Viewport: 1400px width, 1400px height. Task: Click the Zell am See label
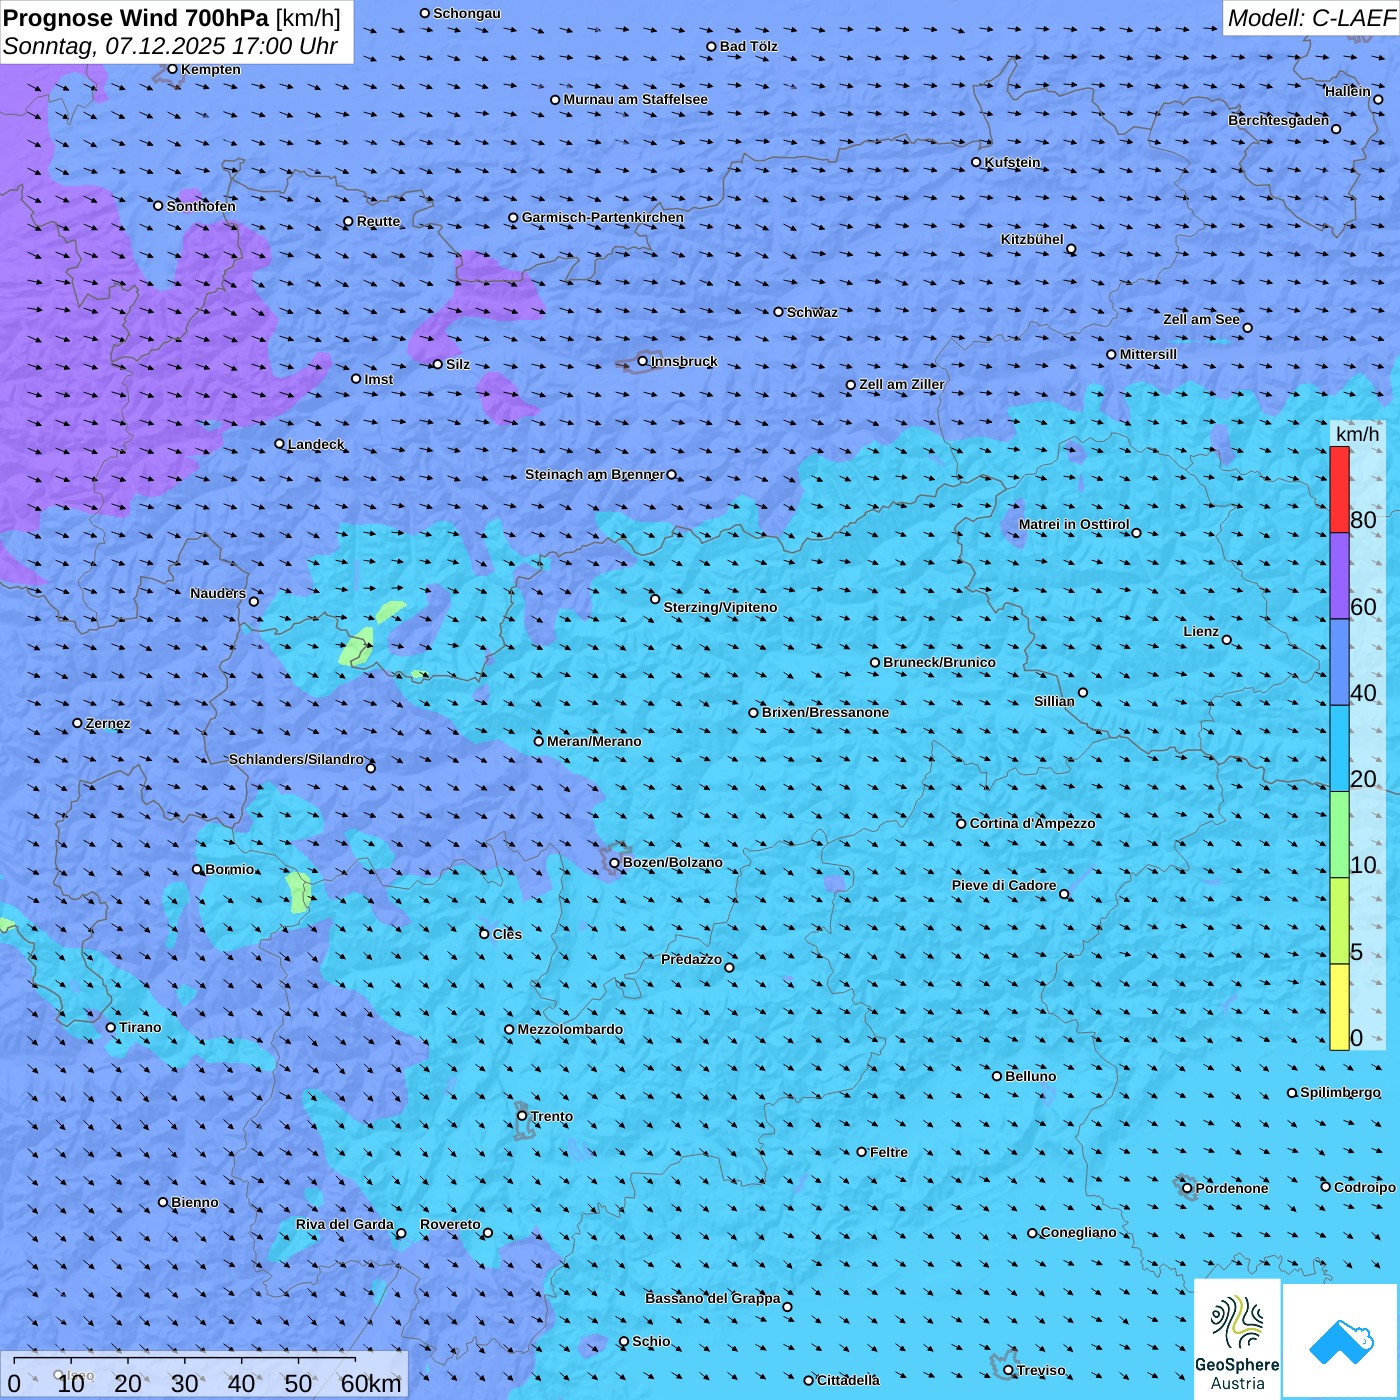(x=1201, y=319)
